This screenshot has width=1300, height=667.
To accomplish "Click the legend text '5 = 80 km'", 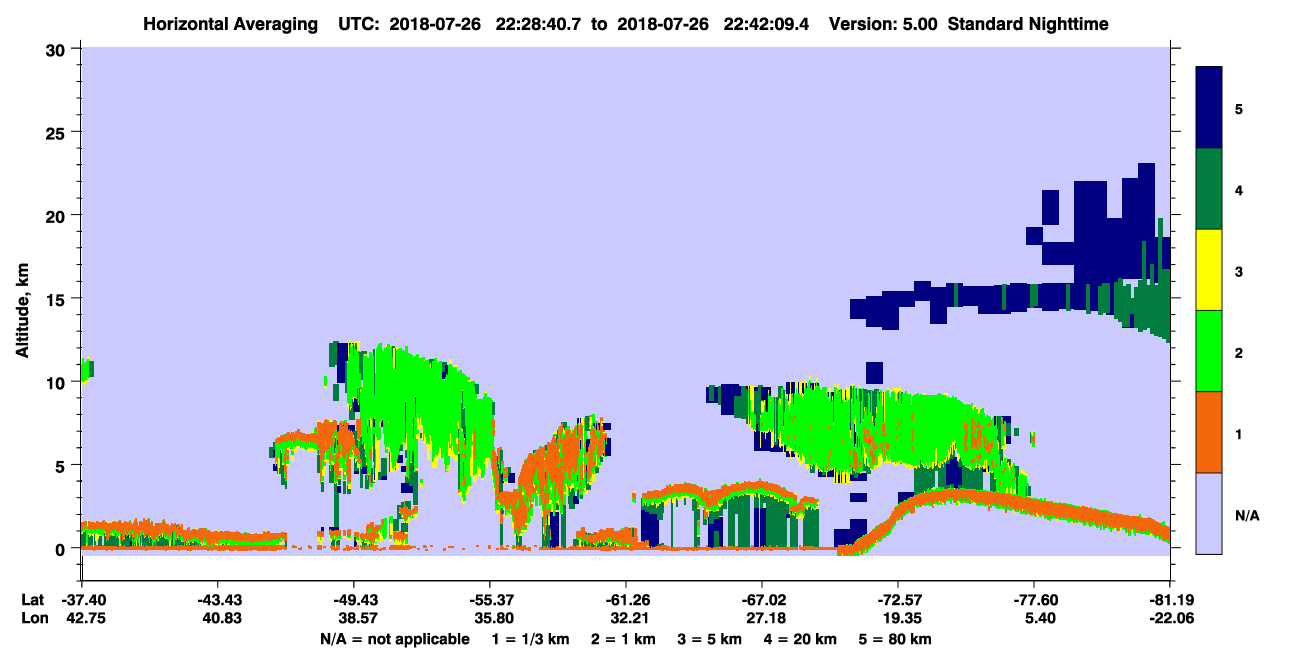I will tap(895, 639).
